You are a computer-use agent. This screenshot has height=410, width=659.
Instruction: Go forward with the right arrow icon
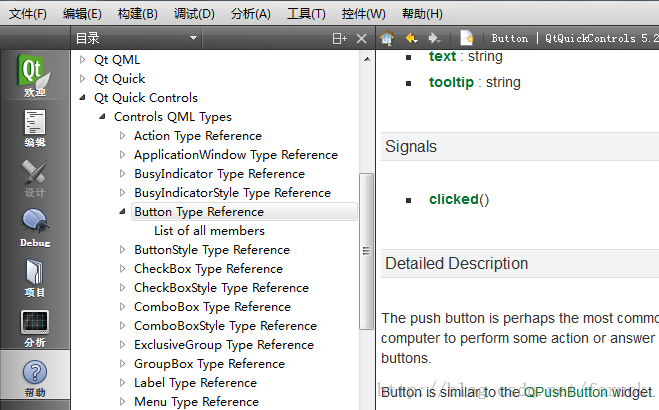(434, 38)
